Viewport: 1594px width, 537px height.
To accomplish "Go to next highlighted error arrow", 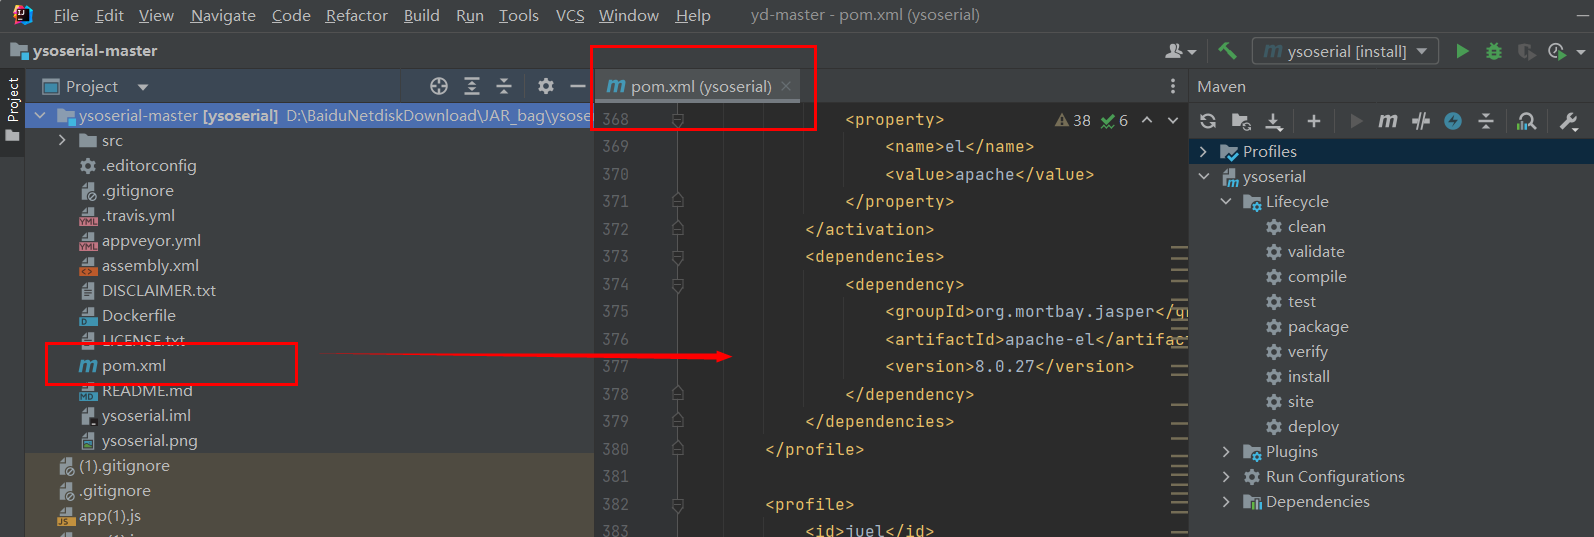I will (1173, 120).
